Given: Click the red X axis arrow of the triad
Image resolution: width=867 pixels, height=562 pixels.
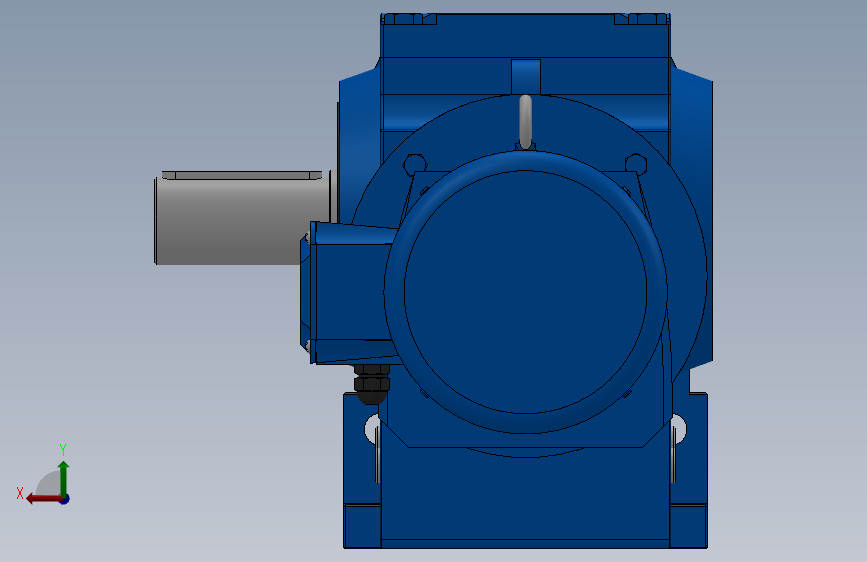Looking at the screenshot, I should 44,499.
